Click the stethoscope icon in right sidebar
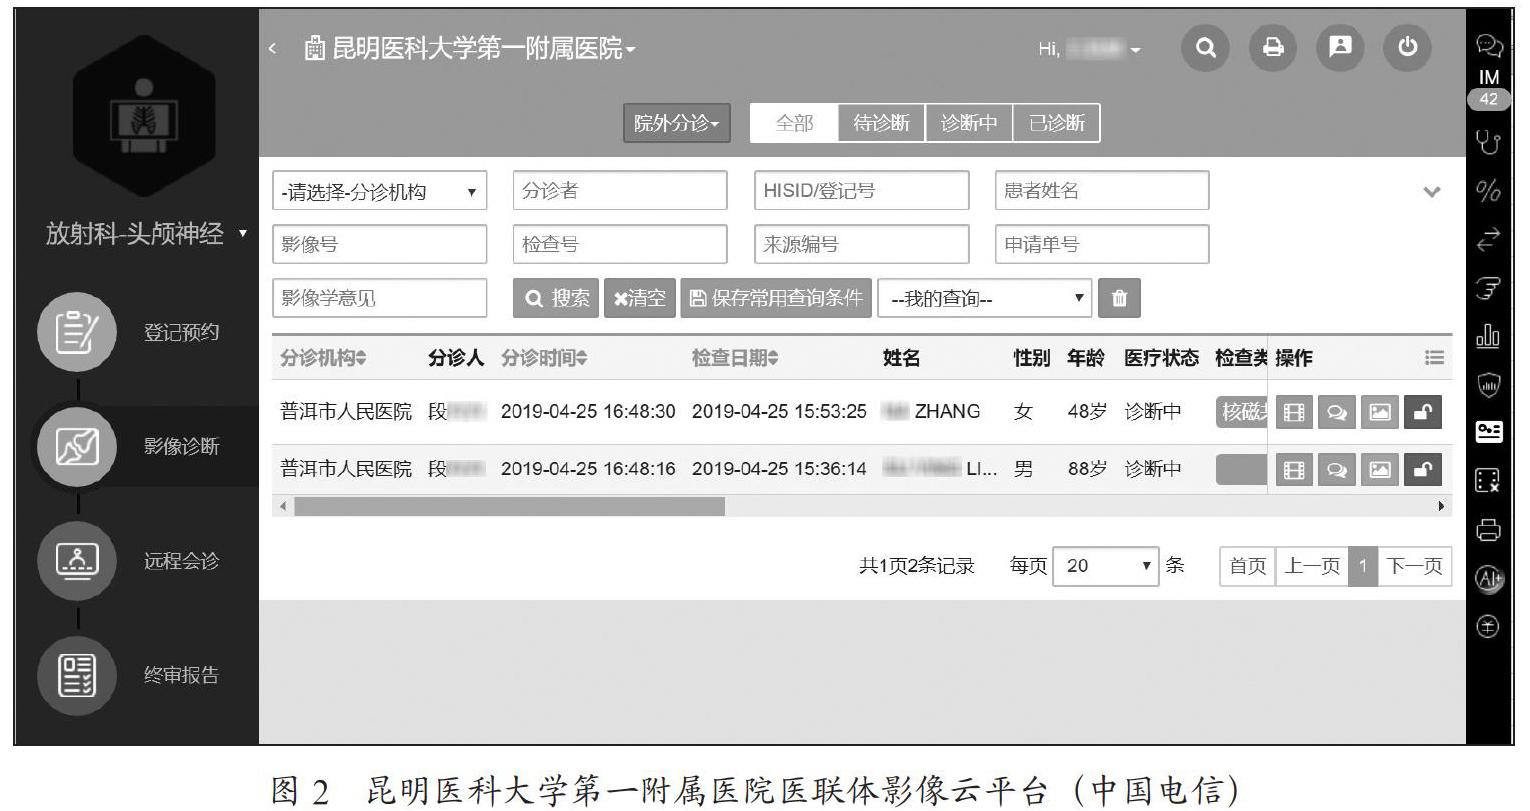Image resolution: width=1530 pixels, height=811 pixels. pyautogui.click(x=1489, y=143)
